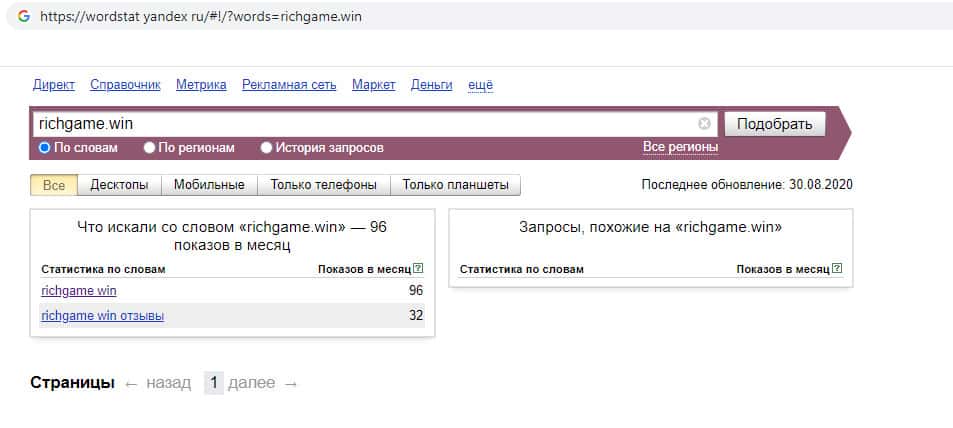Open the Директ link
This screenshot has width=953, height=428.
click(x=53, y=85)
